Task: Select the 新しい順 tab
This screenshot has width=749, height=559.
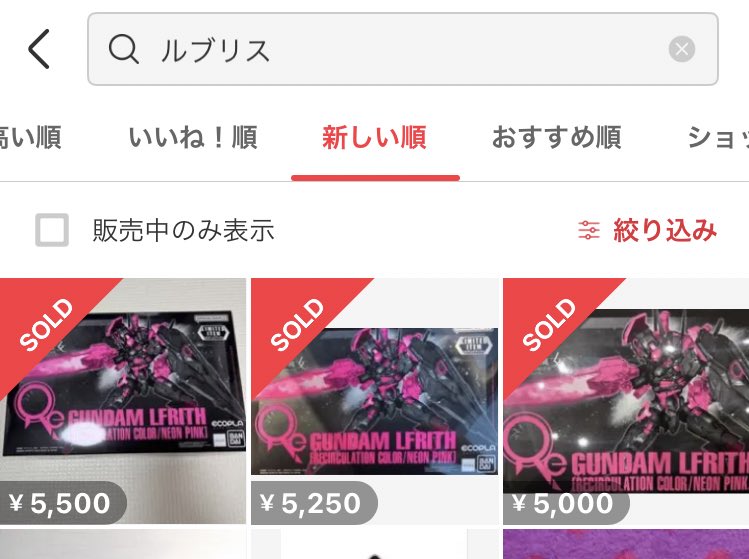Action: click(x=374, y=138)
